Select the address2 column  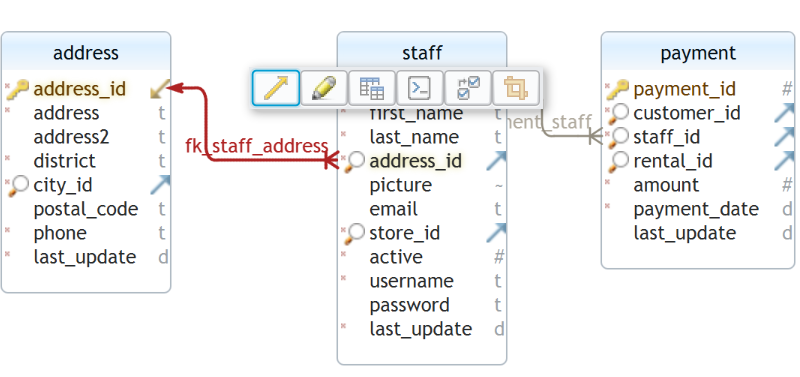[x=71, y=137]
